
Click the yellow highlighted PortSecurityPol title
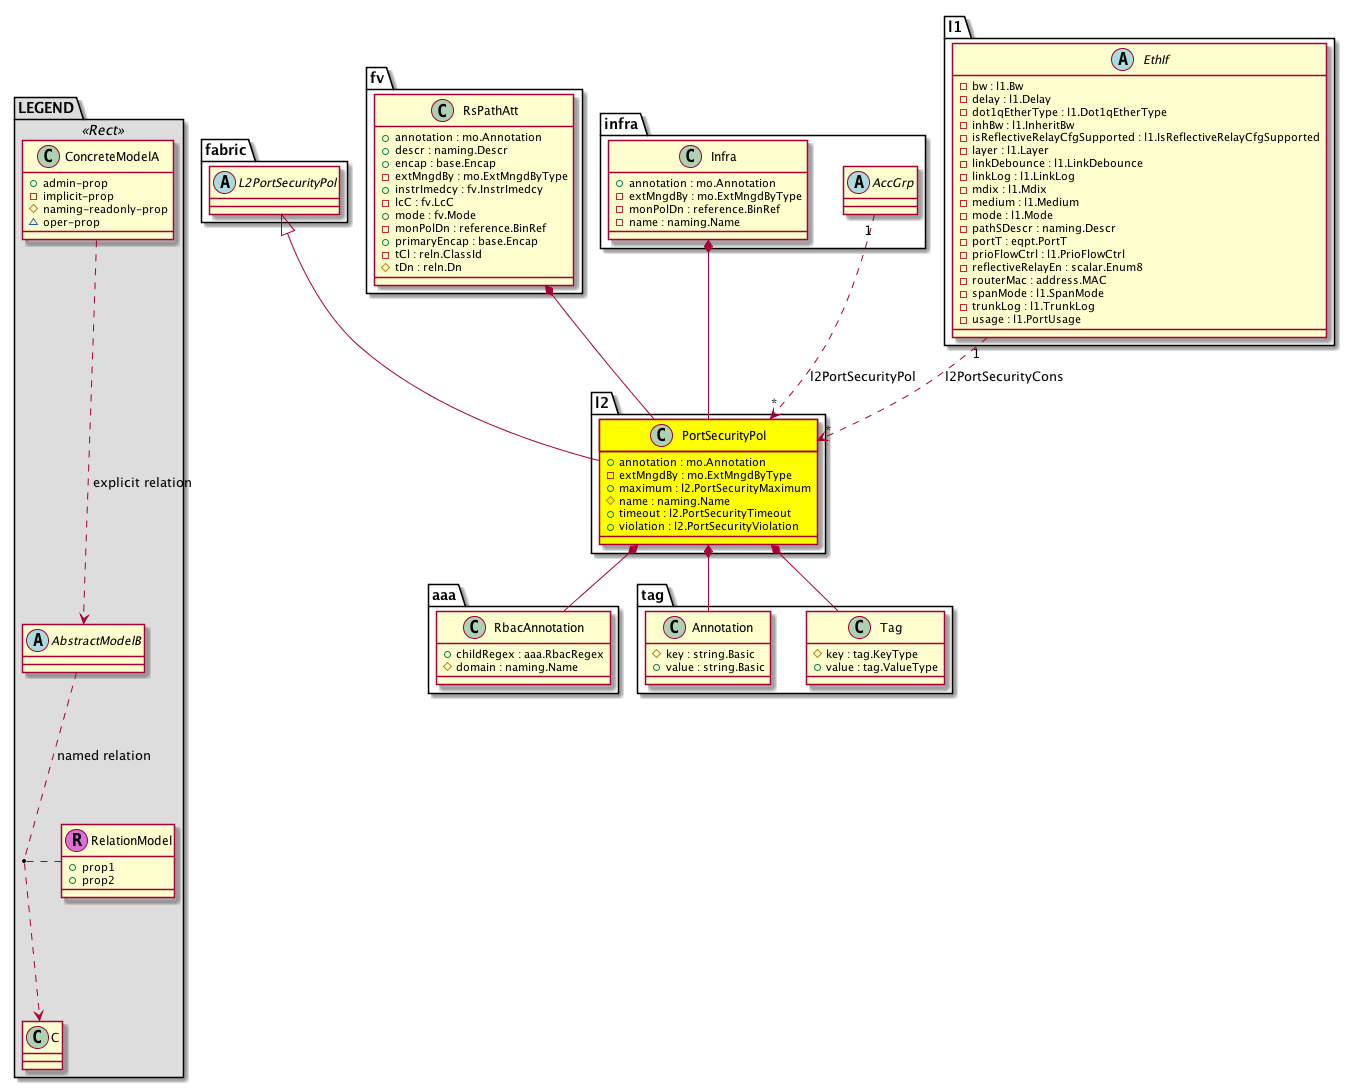(724, 435)
